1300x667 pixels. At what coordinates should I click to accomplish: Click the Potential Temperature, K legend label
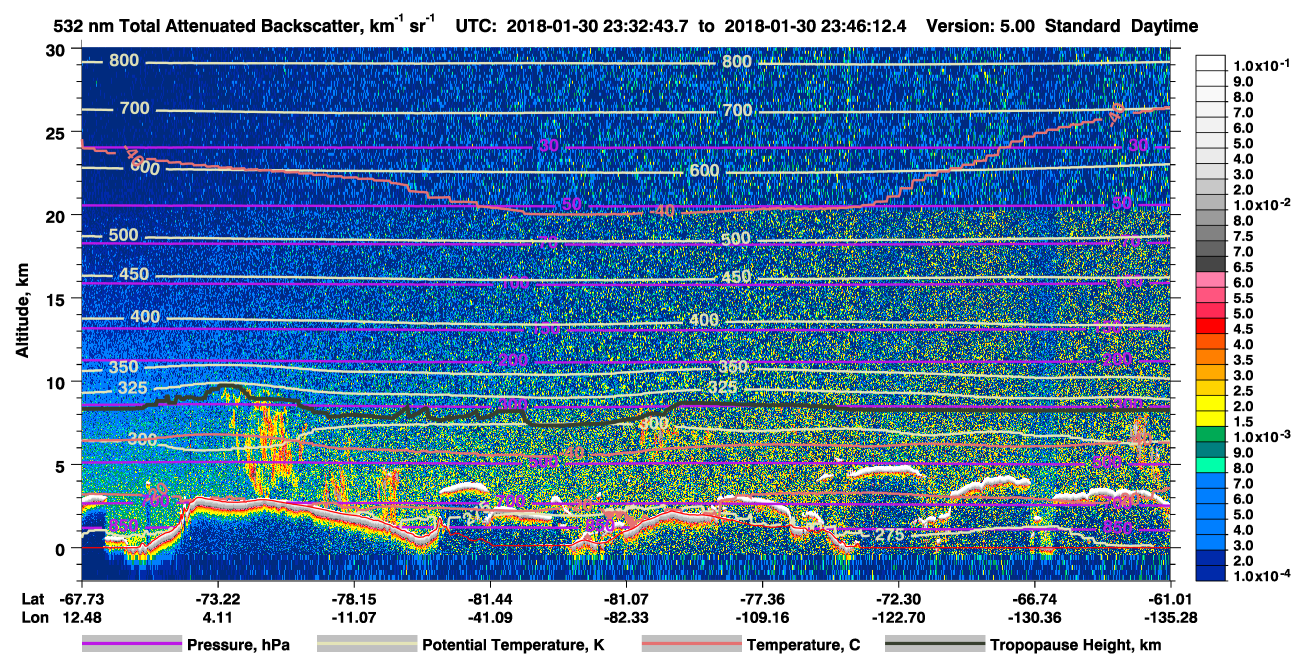[513, 645]
